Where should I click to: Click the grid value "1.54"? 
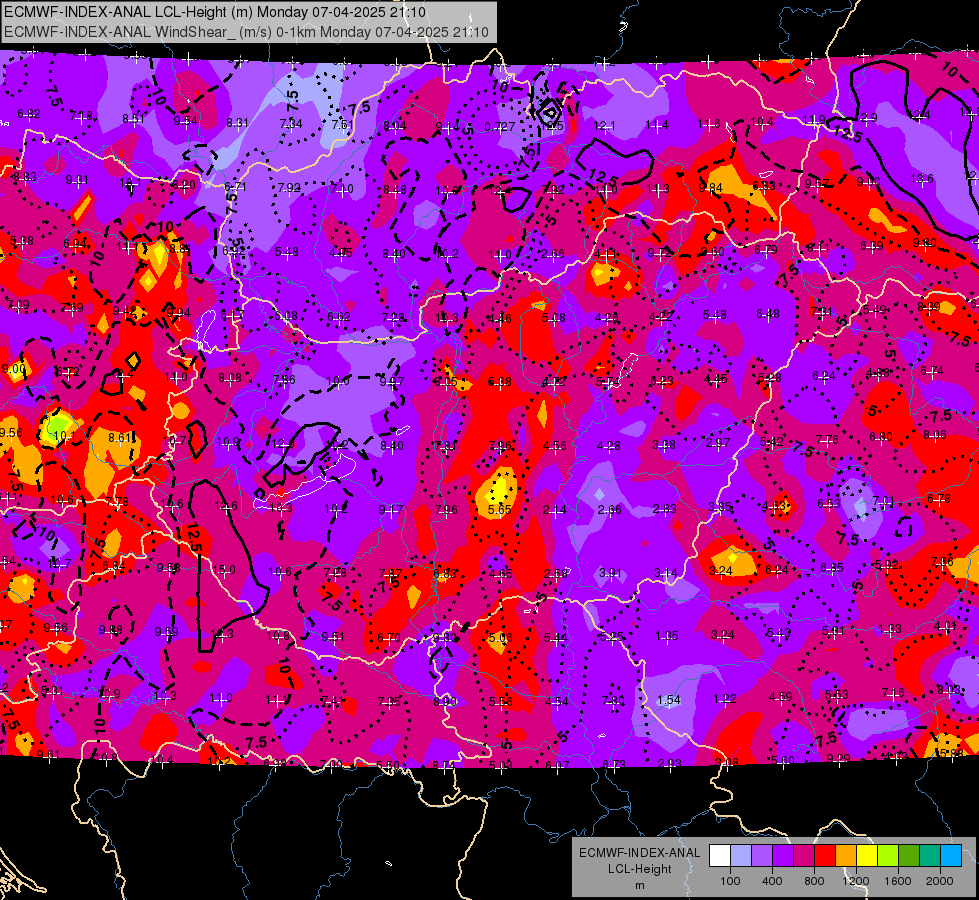[x=669, y=700]
